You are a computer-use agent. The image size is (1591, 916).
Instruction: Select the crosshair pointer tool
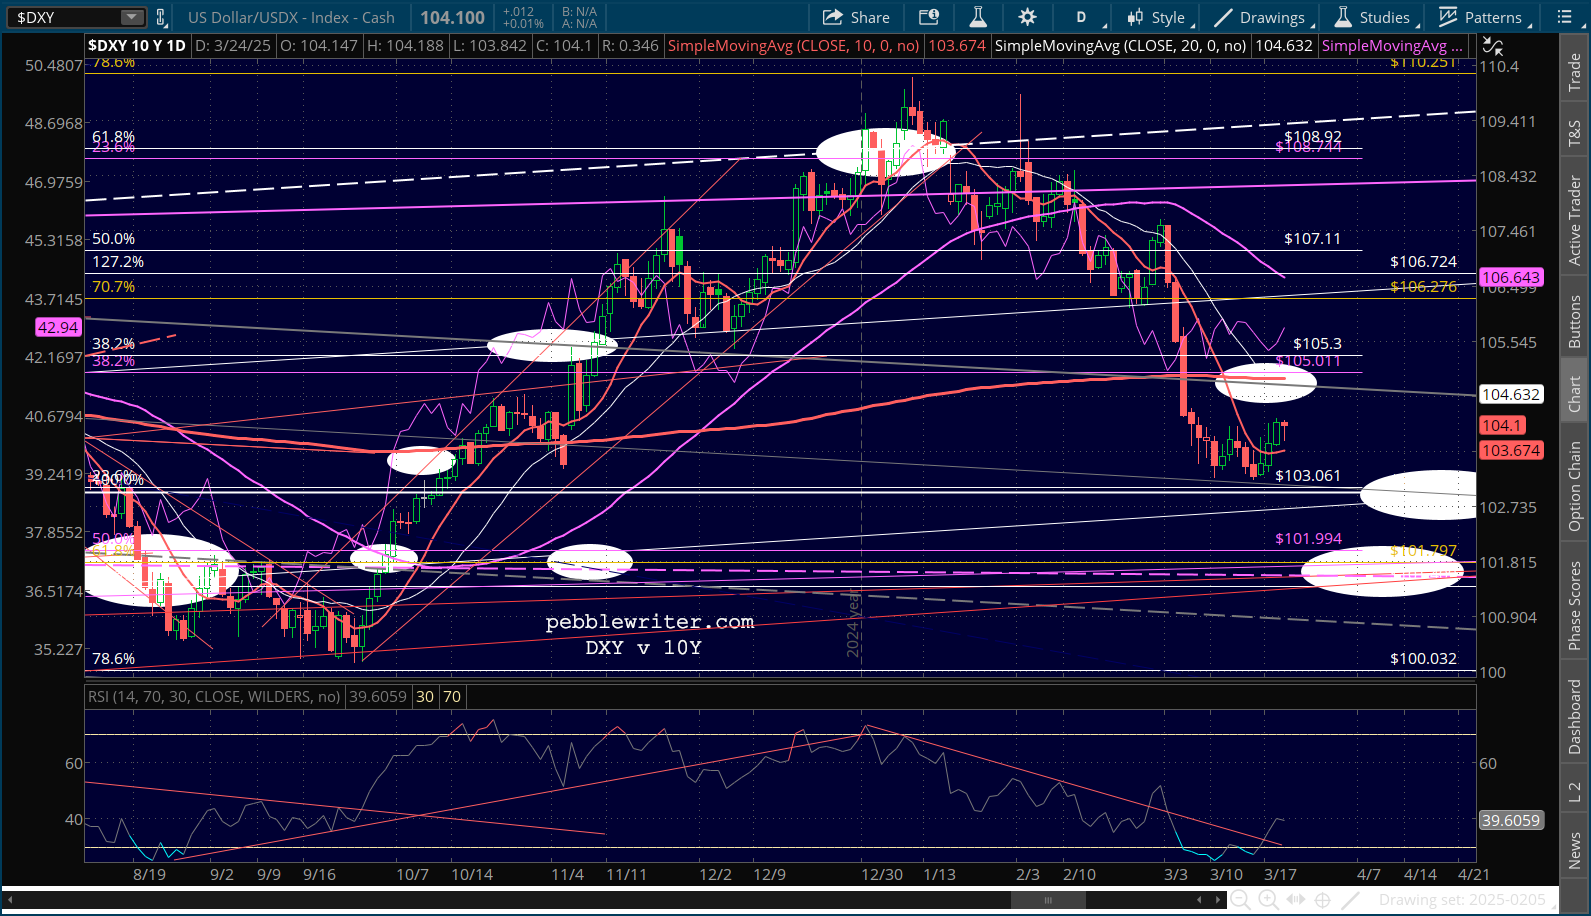1322,900
